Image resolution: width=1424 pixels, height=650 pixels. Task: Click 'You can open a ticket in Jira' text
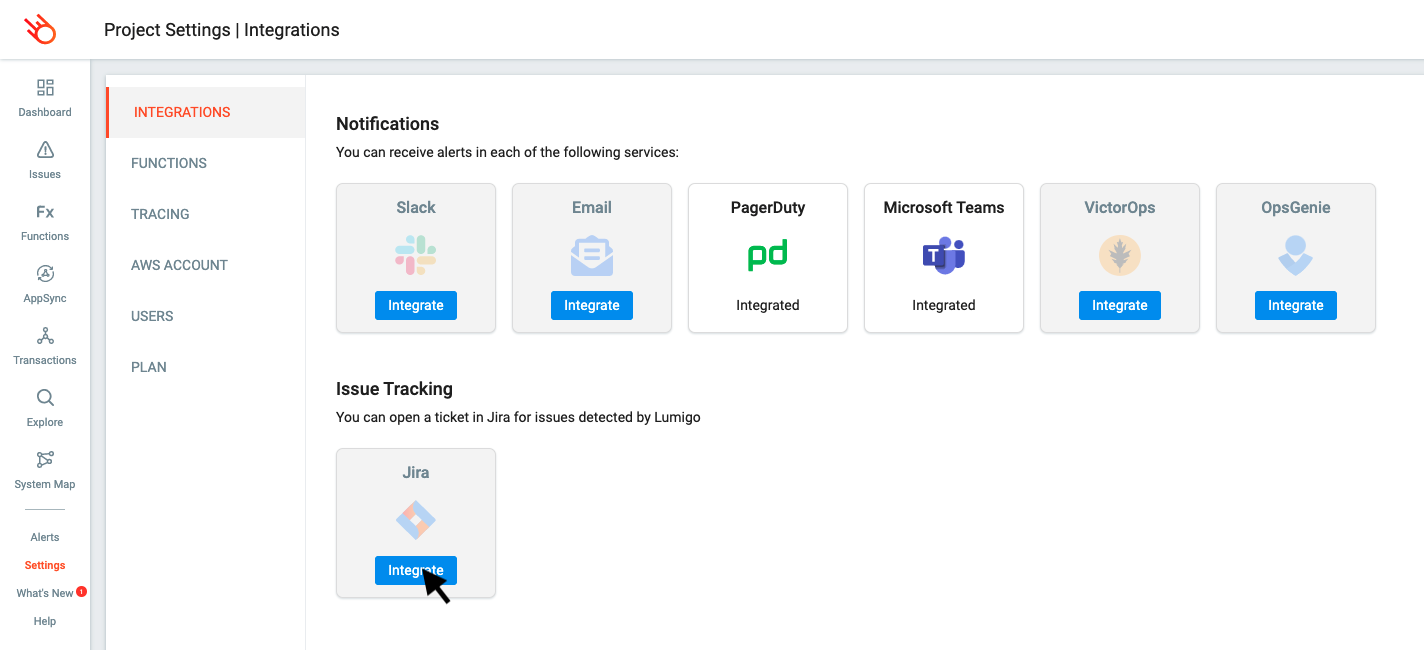(x=518, y=417)
